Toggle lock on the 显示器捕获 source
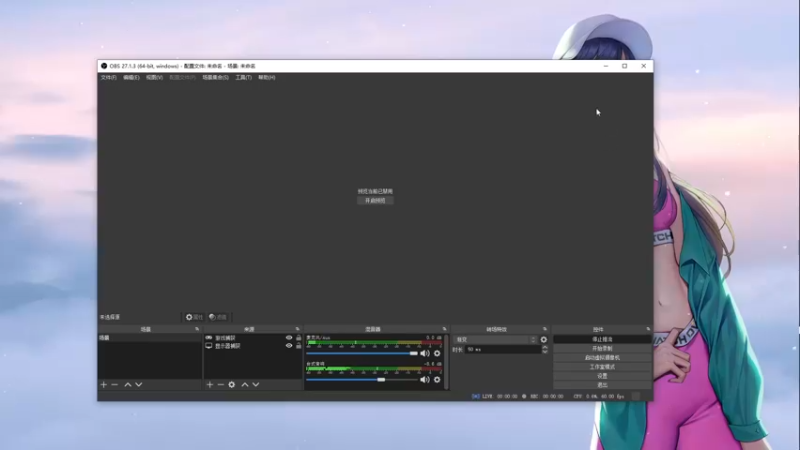800x450 pixels. [299, 346]
